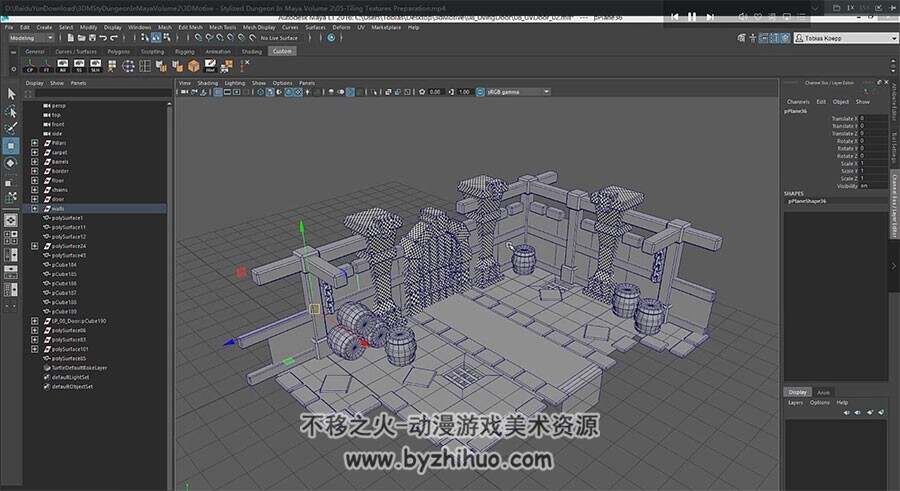Image resolution: width=900 pixels, height=491 pixels.
Task: Click the Display layer tab
Action: 797,392
